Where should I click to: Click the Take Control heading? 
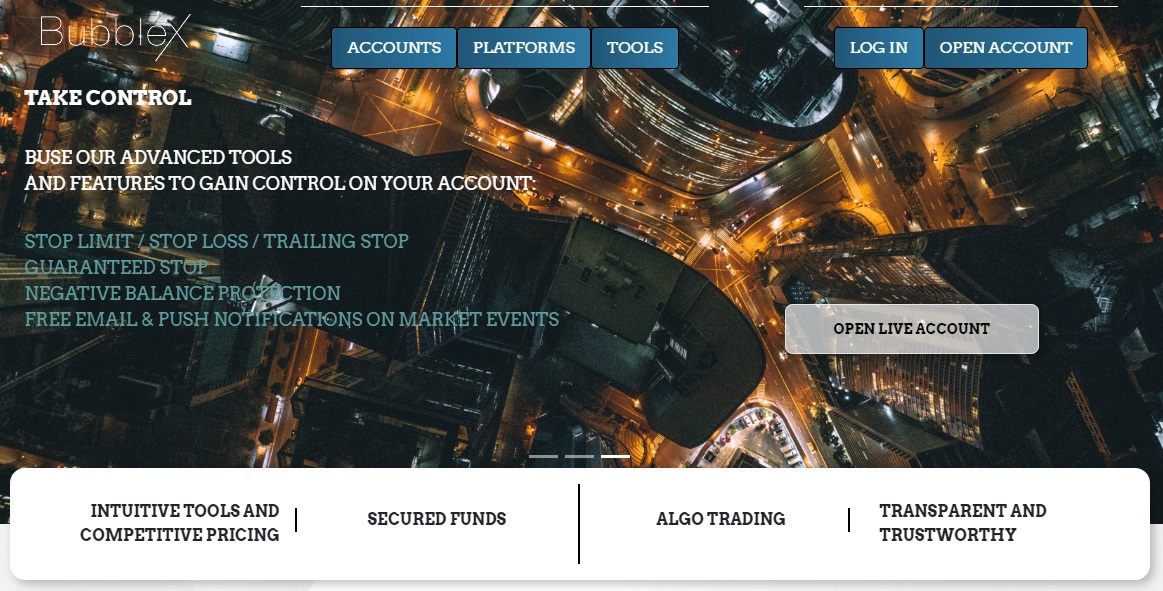pyautogui.click(x=108, y=98)
